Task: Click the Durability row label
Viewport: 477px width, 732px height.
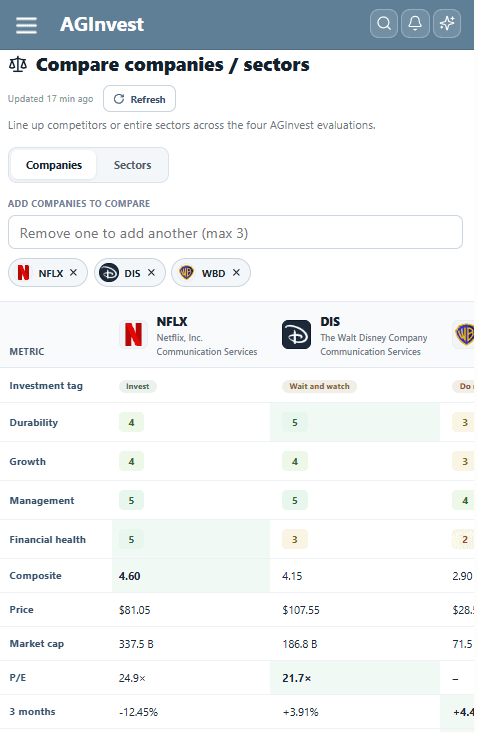Action: (34, 422)
